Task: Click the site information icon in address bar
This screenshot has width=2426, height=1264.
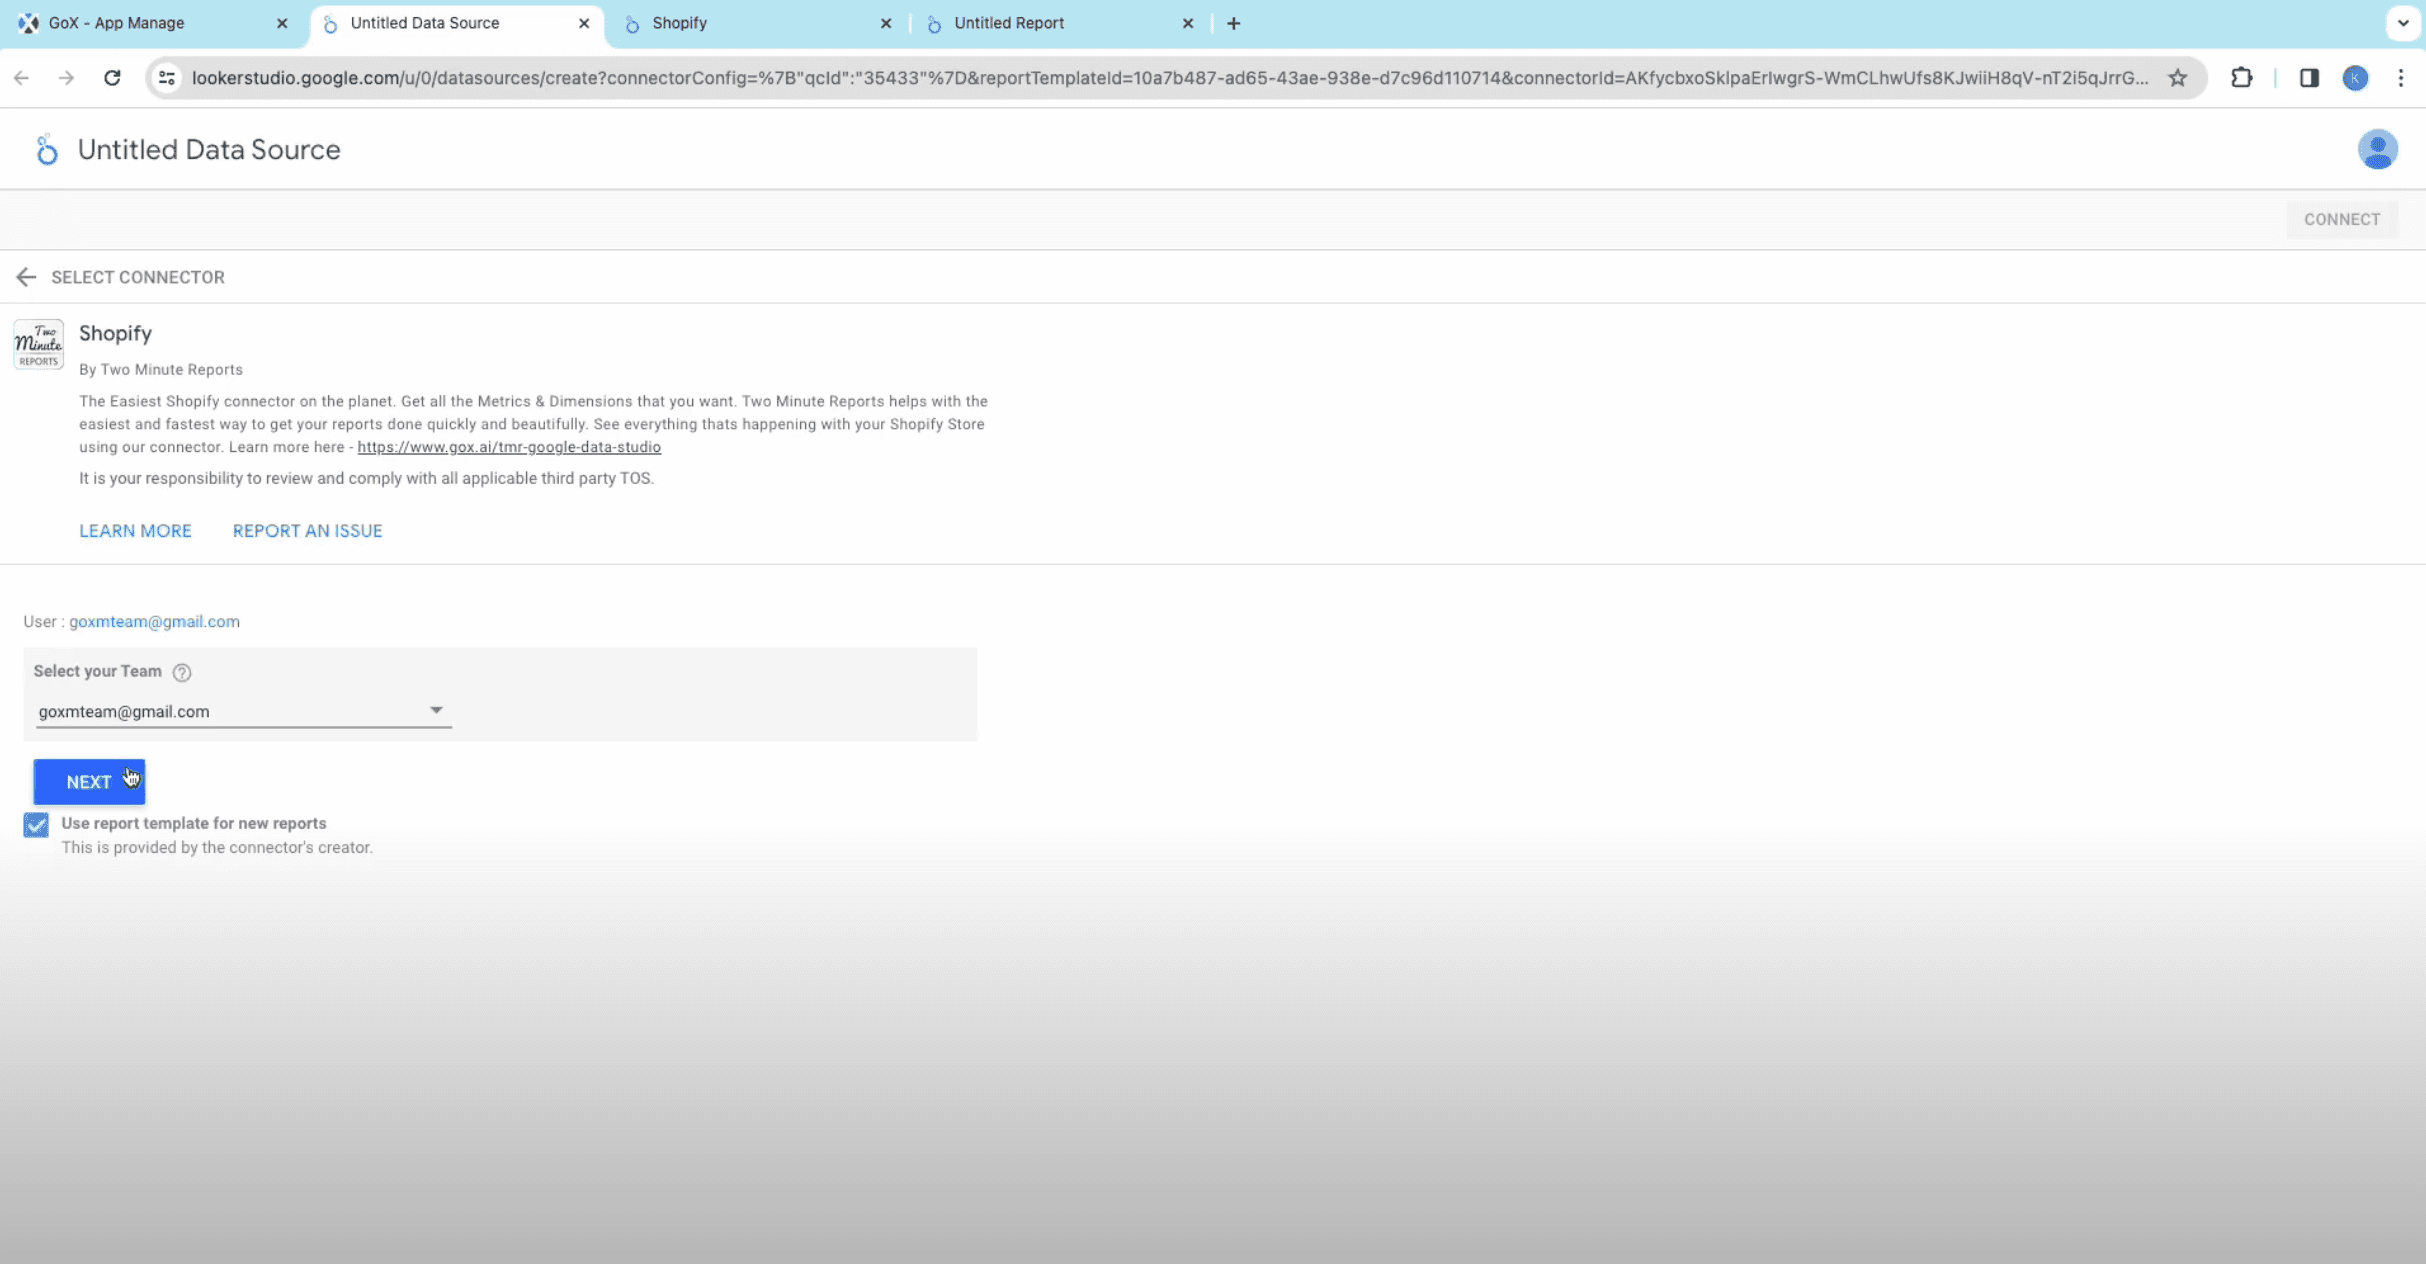Action: pyautogui.click(x=167, y=78)
